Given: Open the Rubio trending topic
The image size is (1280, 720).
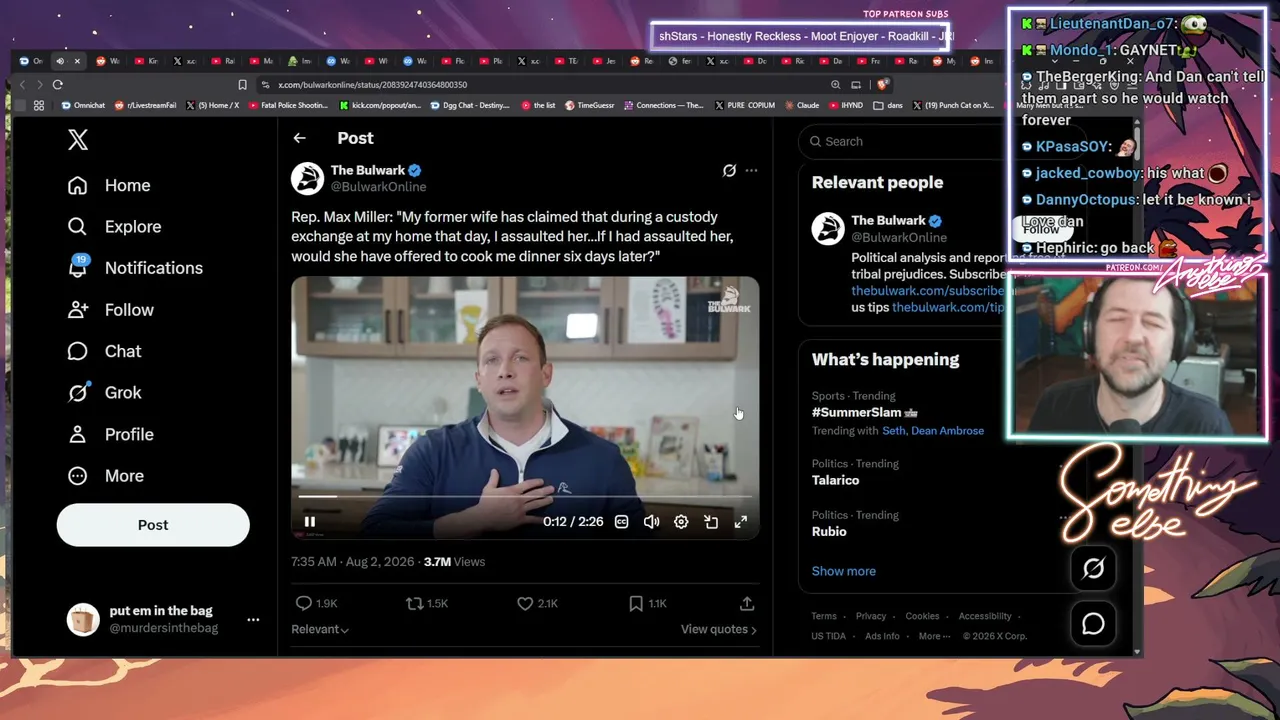Looking at the screenshot, I should (829, 531).
